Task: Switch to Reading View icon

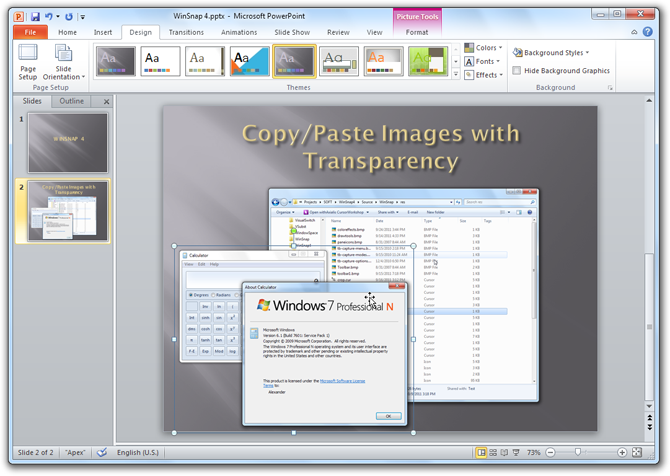Action: pos(504,452)
